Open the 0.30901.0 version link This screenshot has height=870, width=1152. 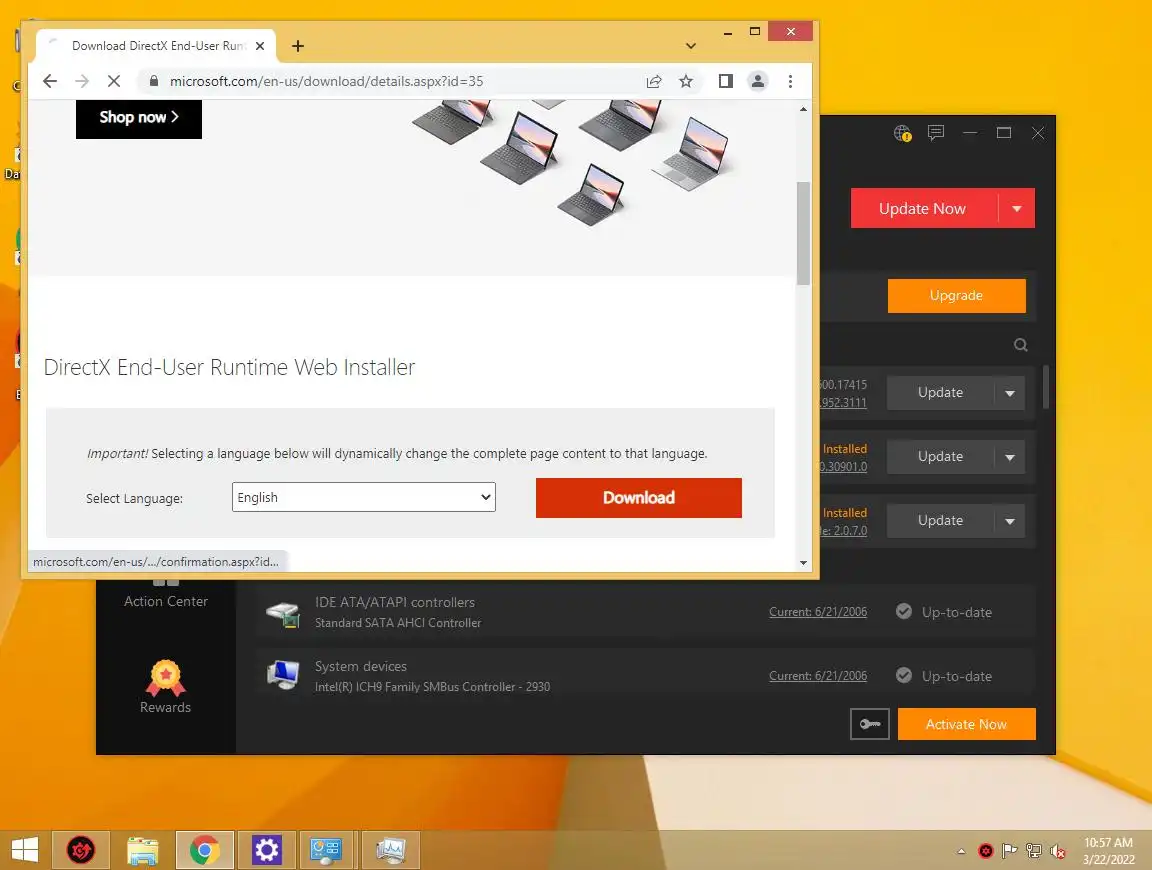pos(843,467)
